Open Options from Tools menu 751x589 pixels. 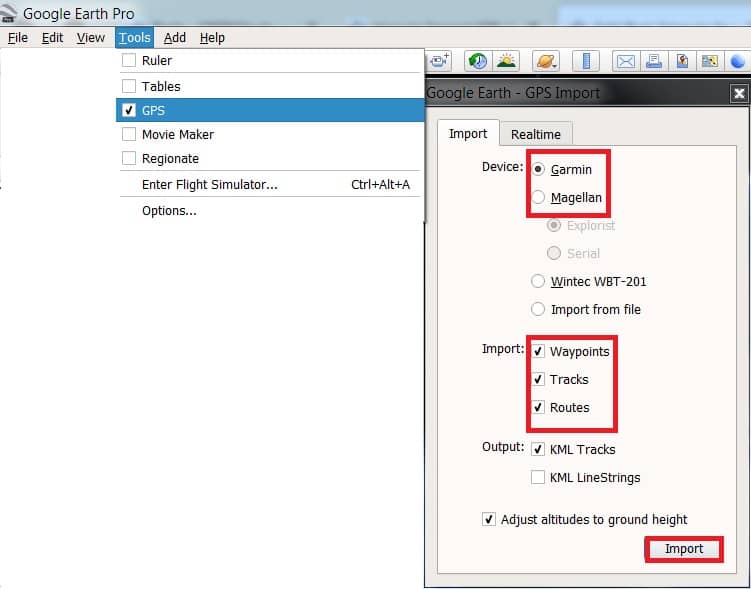point(270,210)
